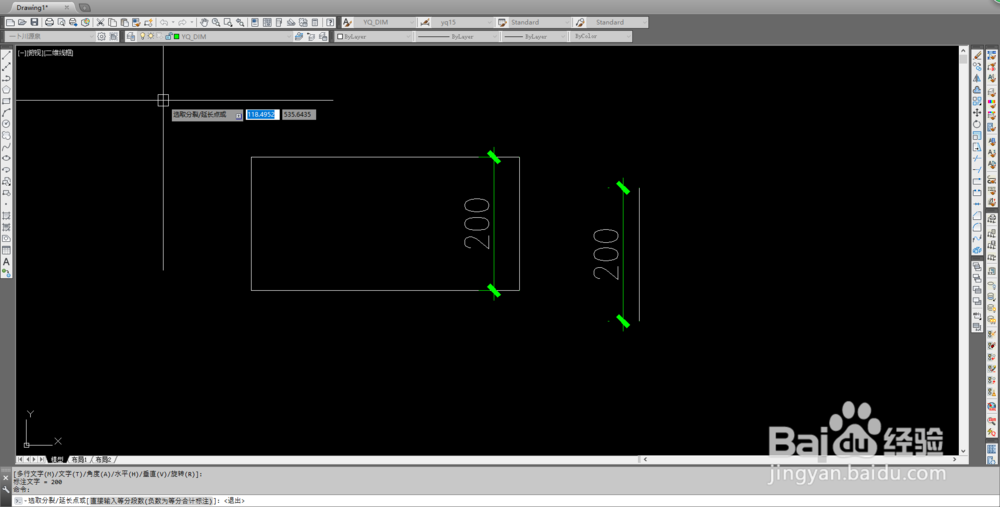Select the Circle tool in the Draw toolbar
The image size is (1000, 507).
point(6,124)
